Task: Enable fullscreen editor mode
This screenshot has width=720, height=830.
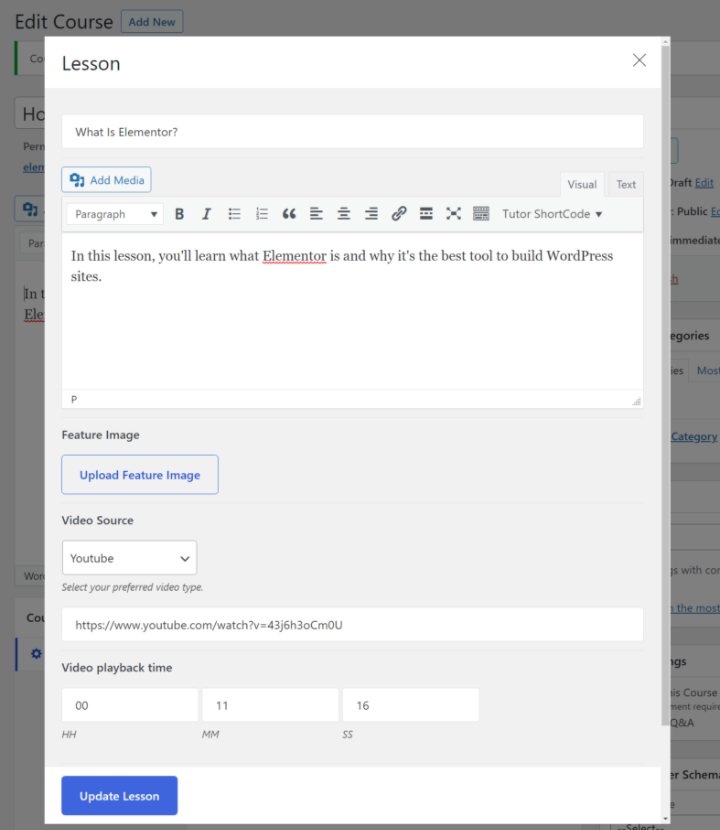Action: pos(453,214)
